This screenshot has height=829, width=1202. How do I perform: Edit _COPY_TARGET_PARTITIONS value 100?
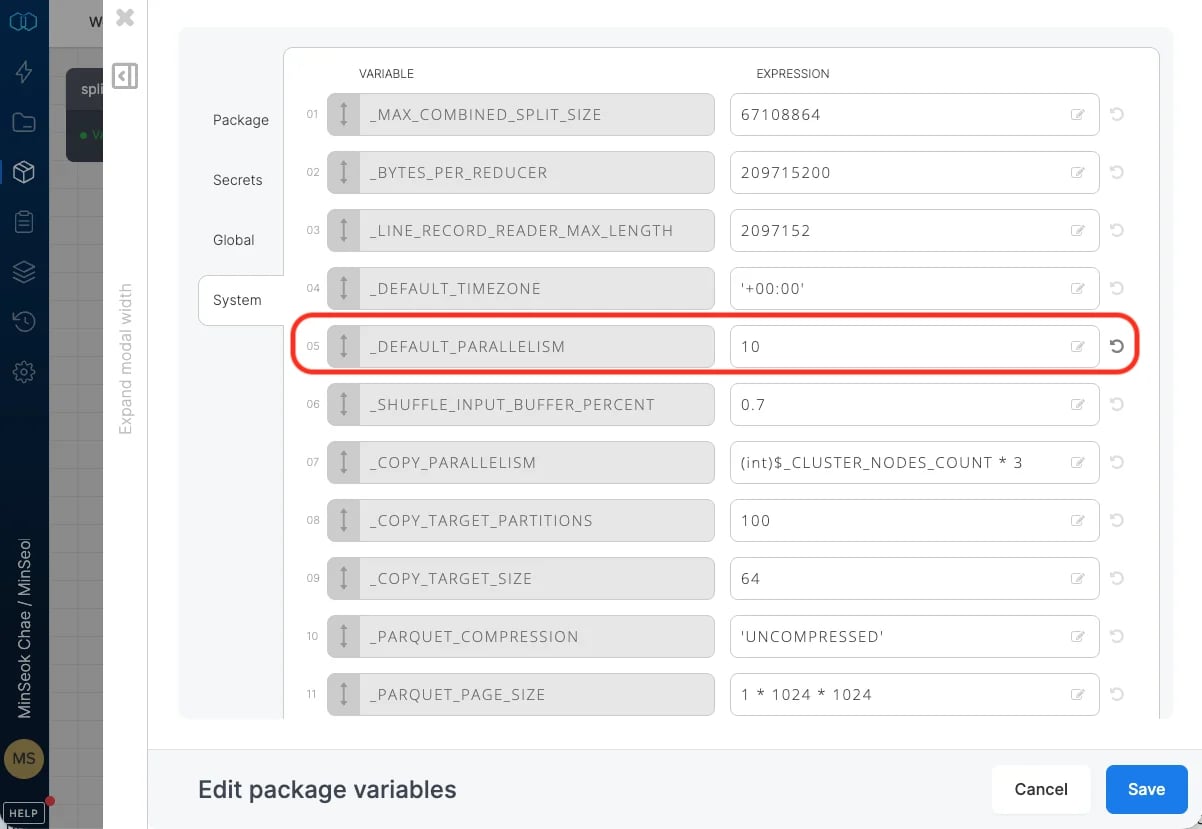pyautogui.click(x=915, y=520)
